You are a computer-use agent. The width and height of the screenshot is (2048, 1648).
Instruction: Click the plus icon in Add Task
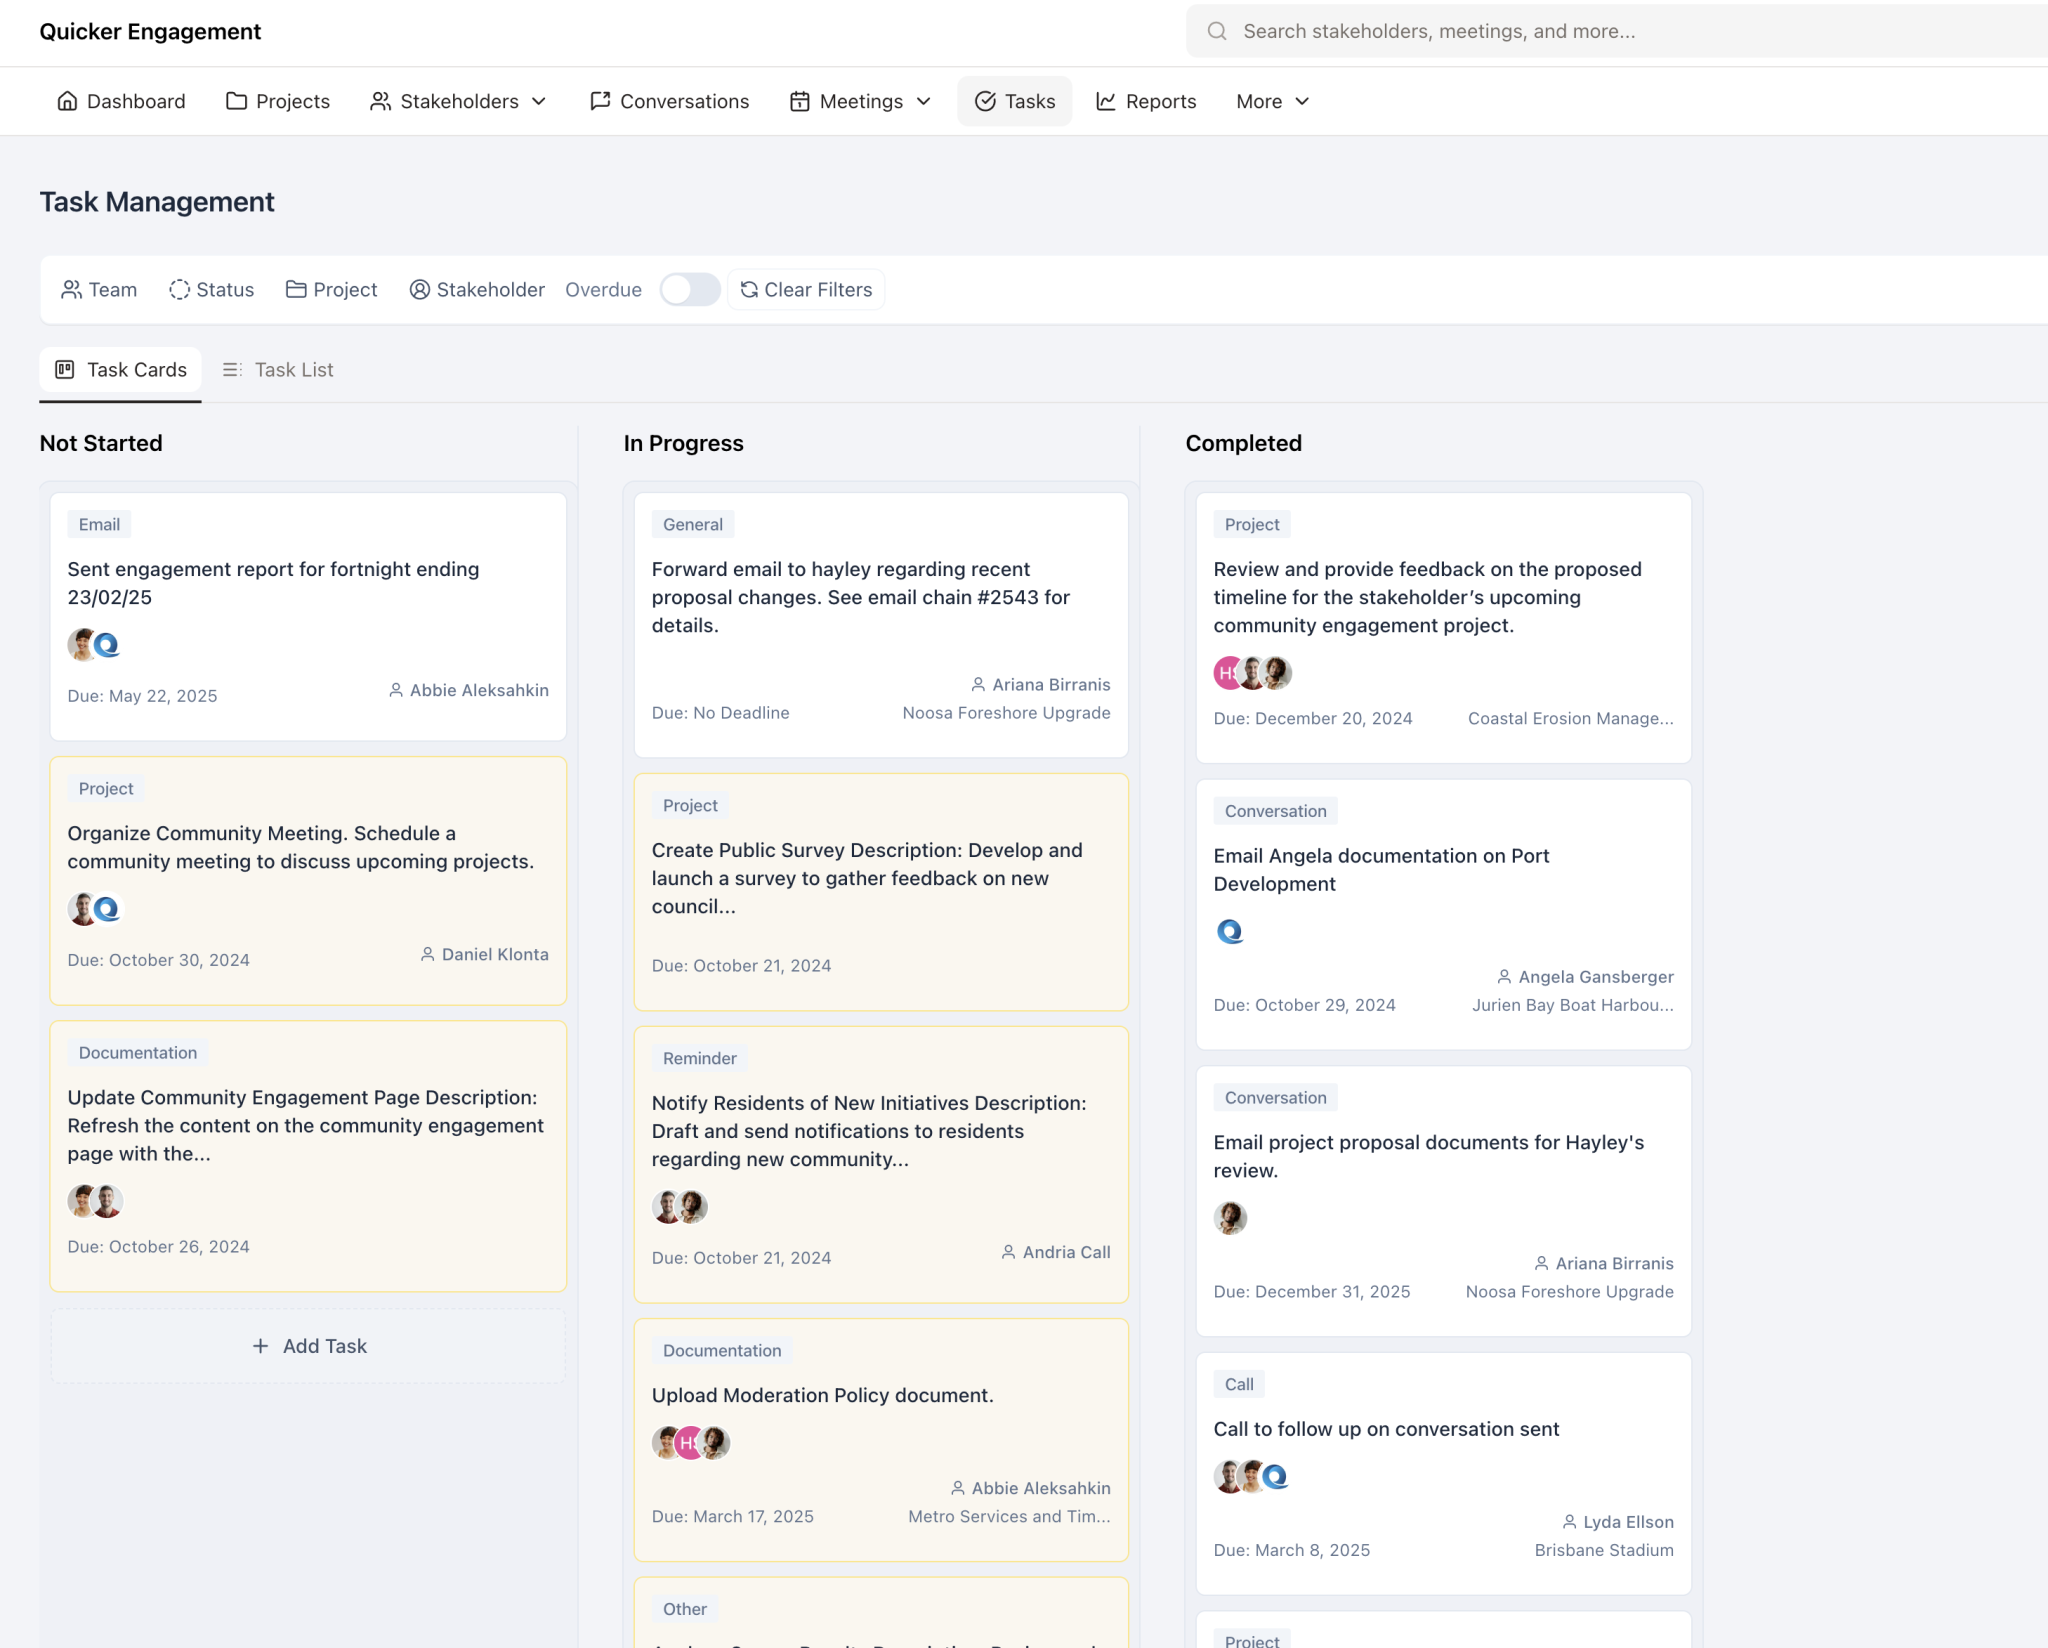261,1346
